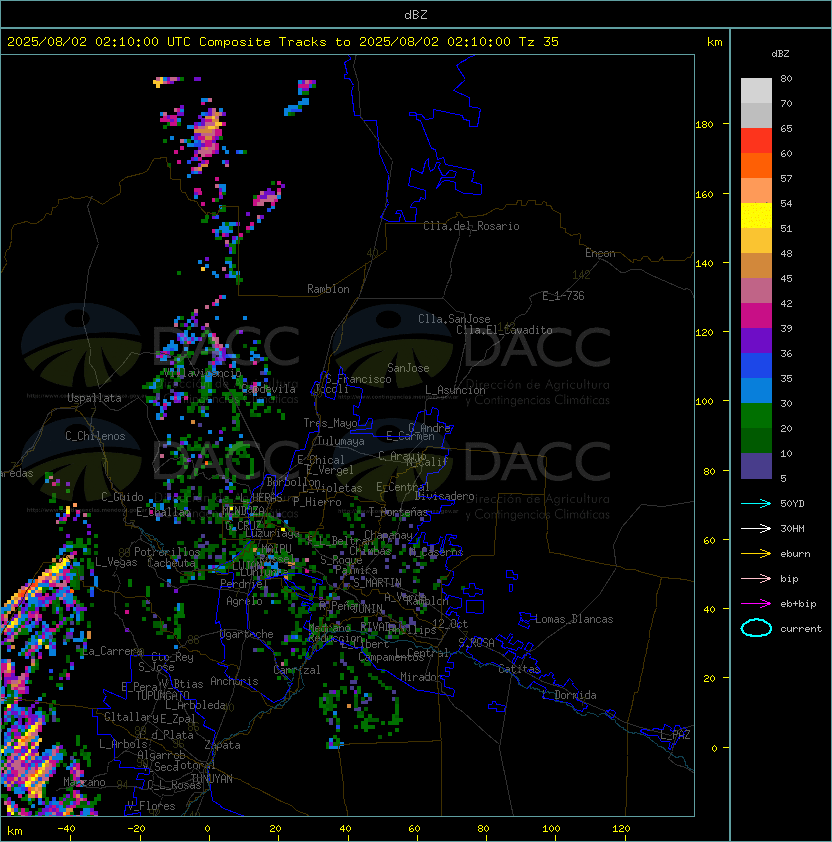The image size is (832, 842).
Task: Click the 'V_Flores' place label
Action: pyautogui.click(x=151, y=806)
